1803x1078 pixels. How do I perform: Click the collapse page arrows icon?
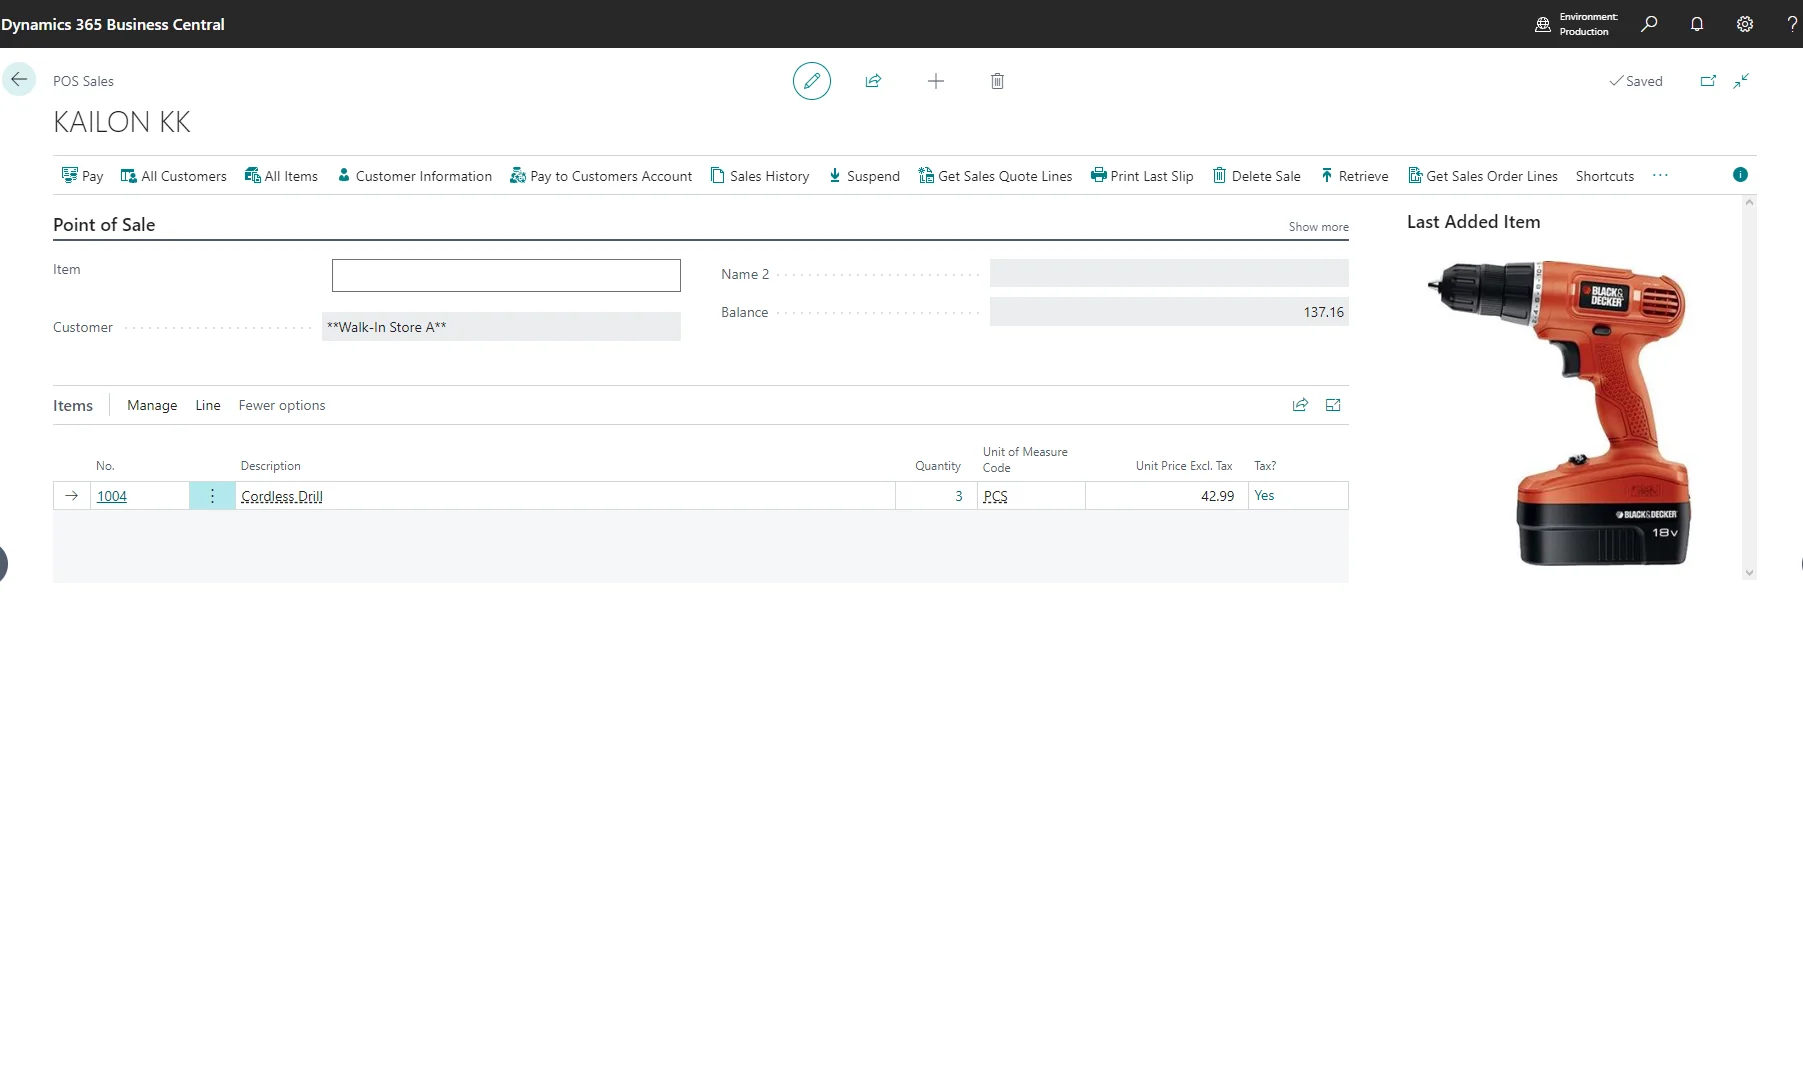click(x=1741, y=81)
